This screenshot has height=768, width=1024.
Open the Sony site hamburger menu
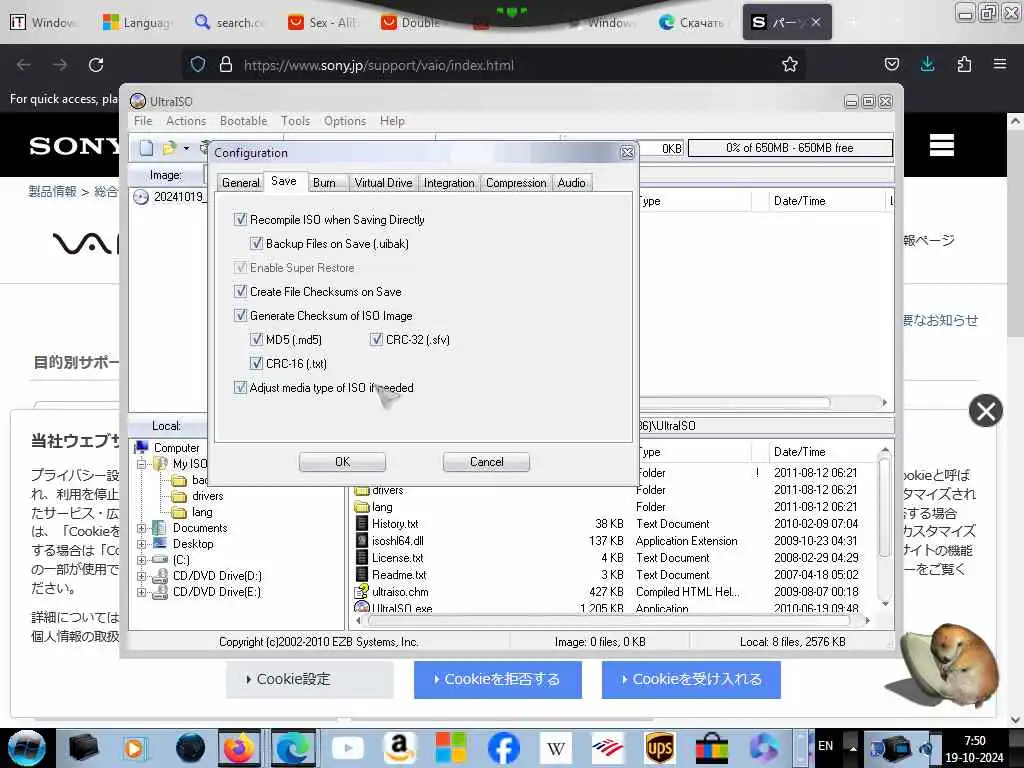[x=941, y=145]
